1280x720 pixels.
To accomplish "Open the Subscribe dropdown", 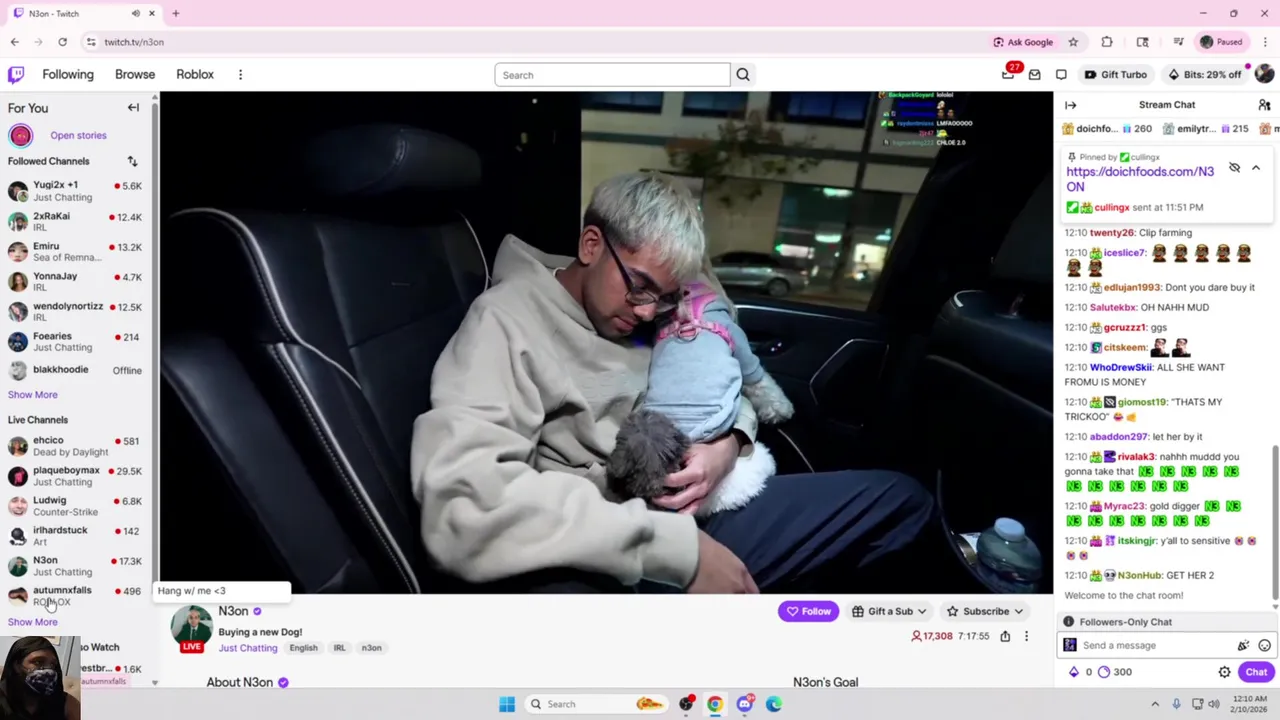I will 985,612.
